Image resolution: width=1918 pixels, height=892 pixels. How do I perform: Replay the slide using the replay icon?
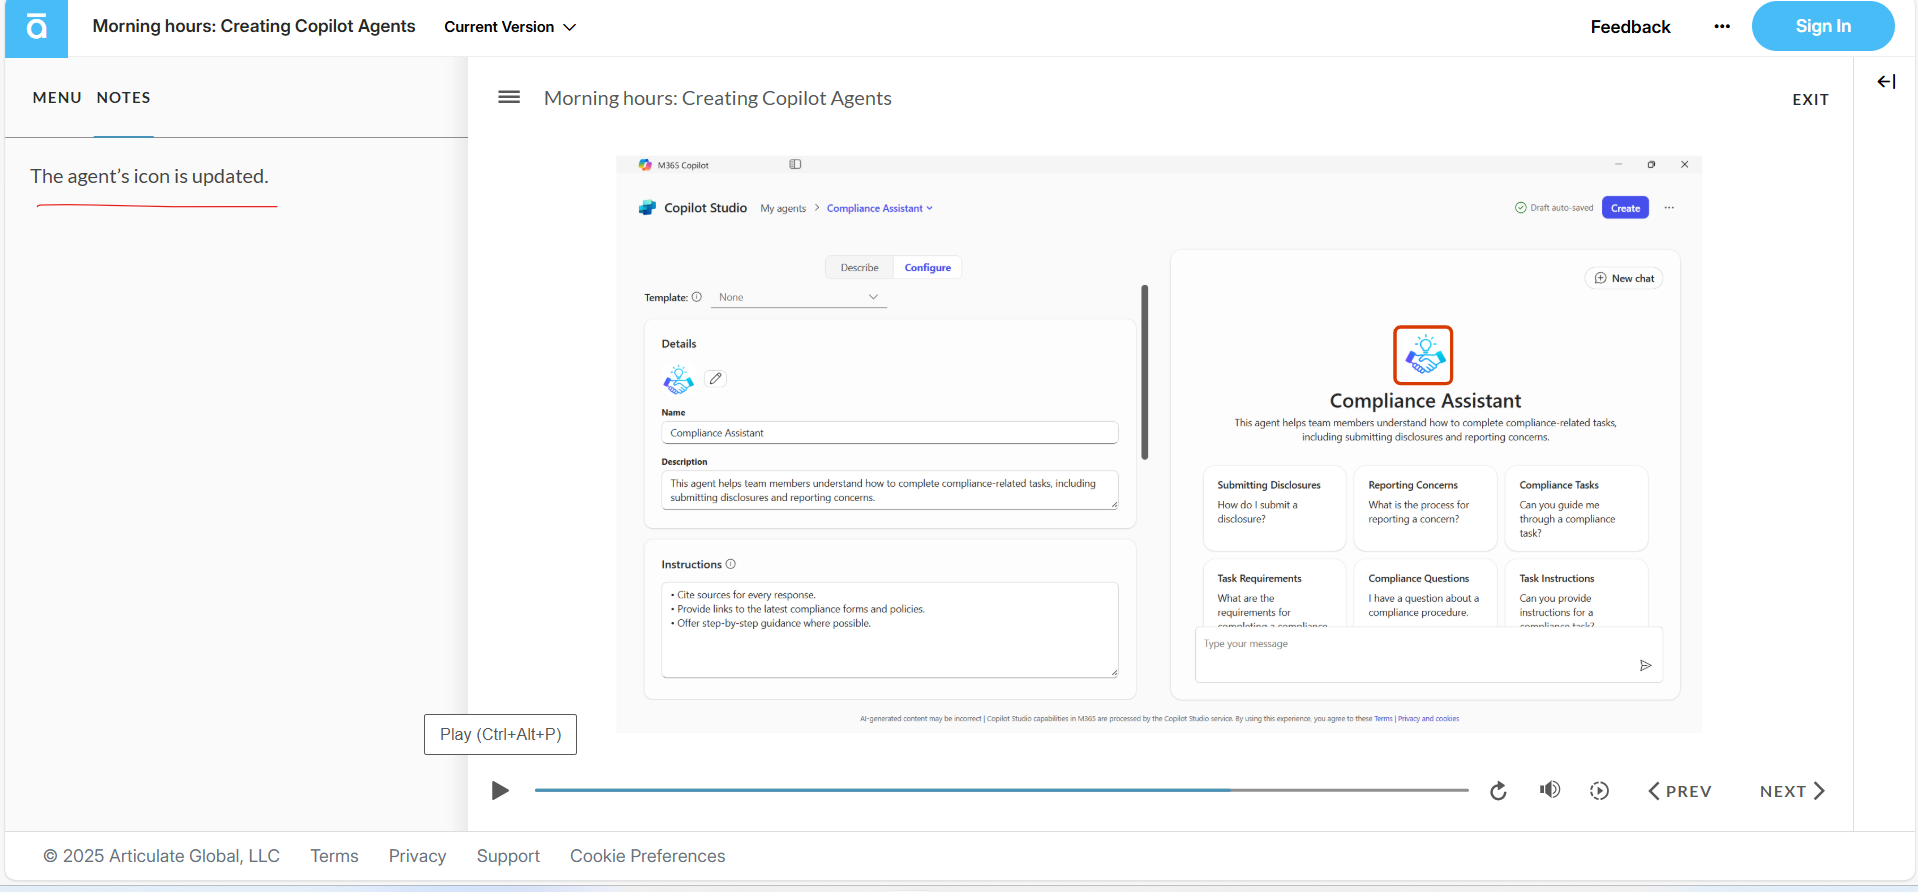1498,791
